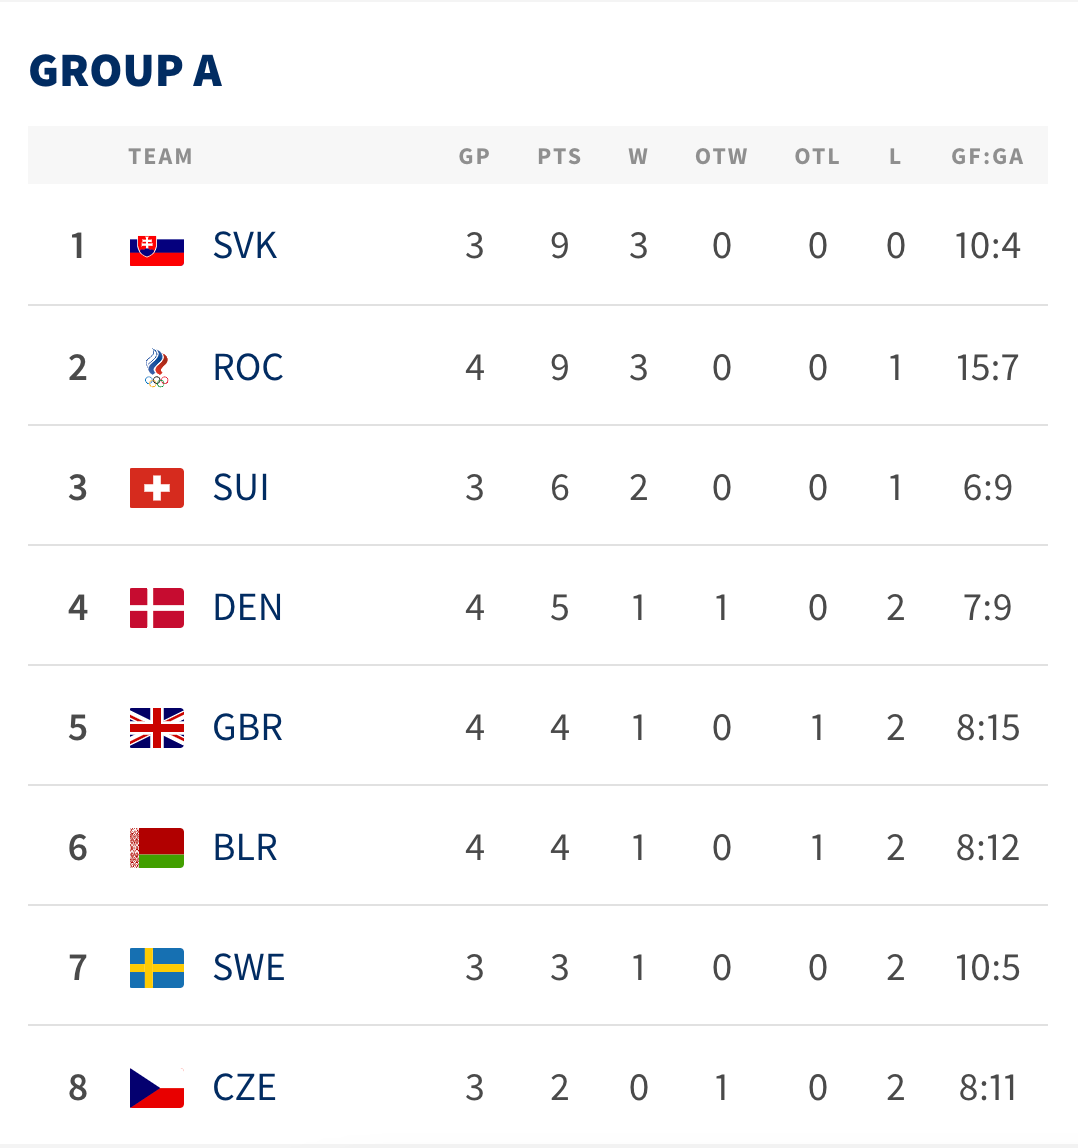Viewport: 1078px width, 1148px height.
Task: Click the GP column header
Action: (474, 157)
